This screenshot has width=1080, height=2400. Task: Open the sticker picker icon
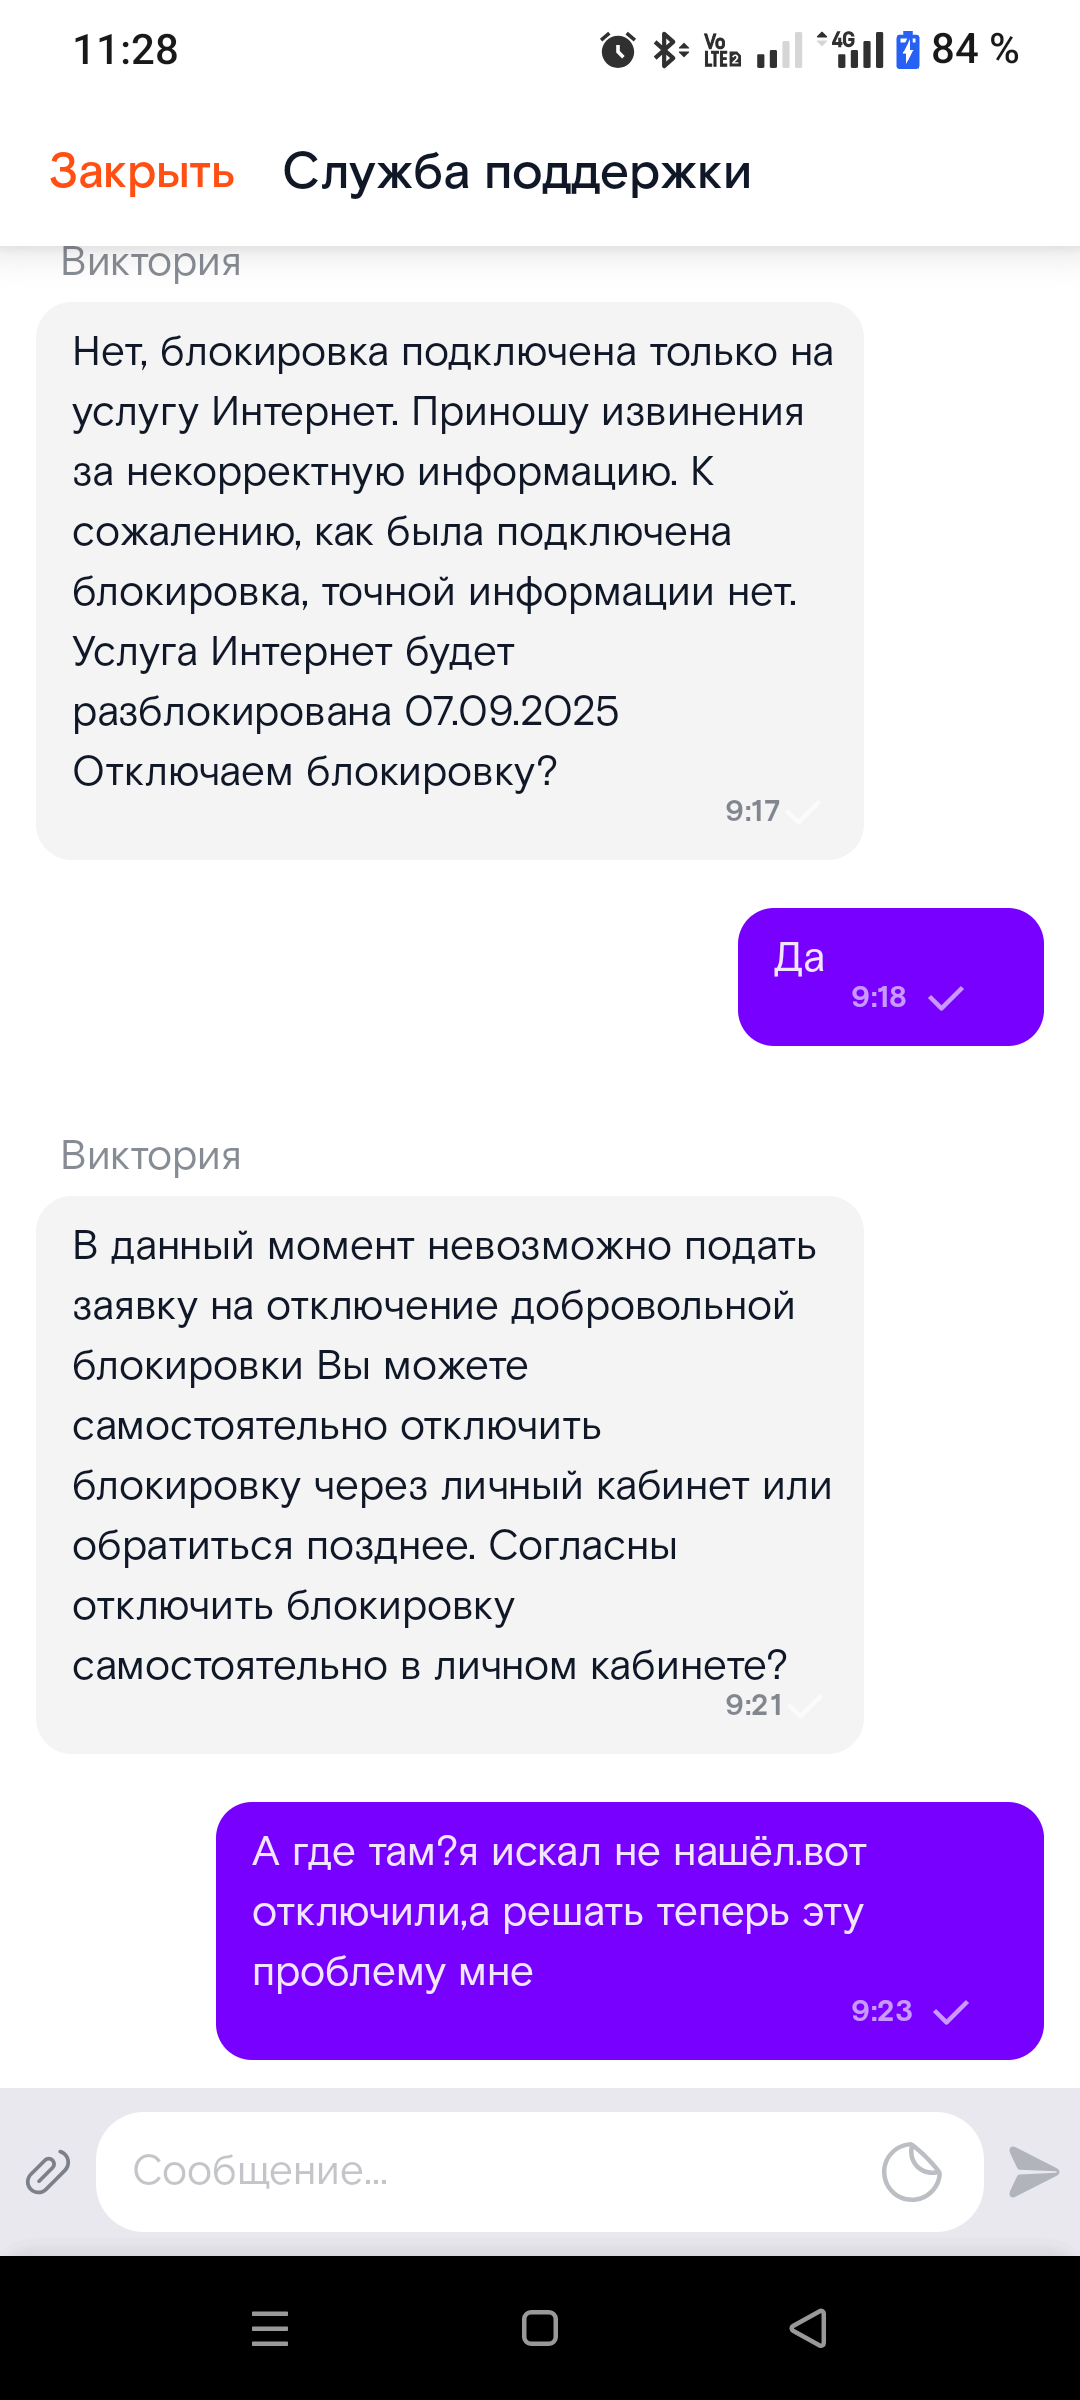point(911,2172)
